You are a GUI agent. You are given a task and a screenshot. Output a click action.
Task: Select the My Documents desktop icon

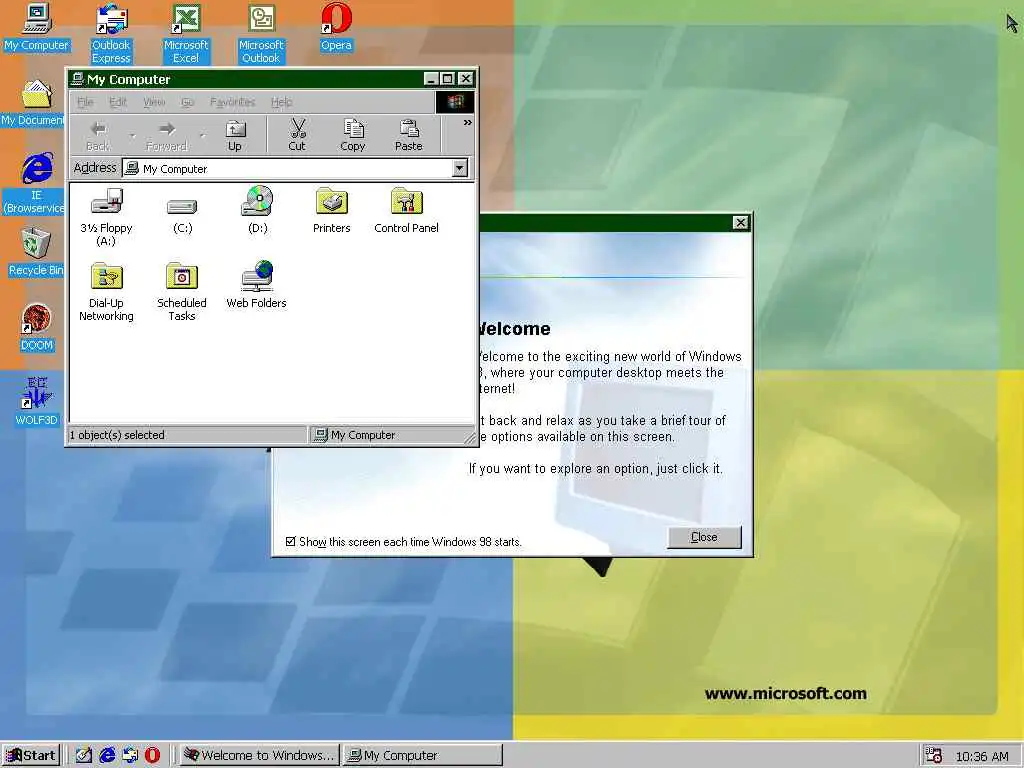(33, 102)
